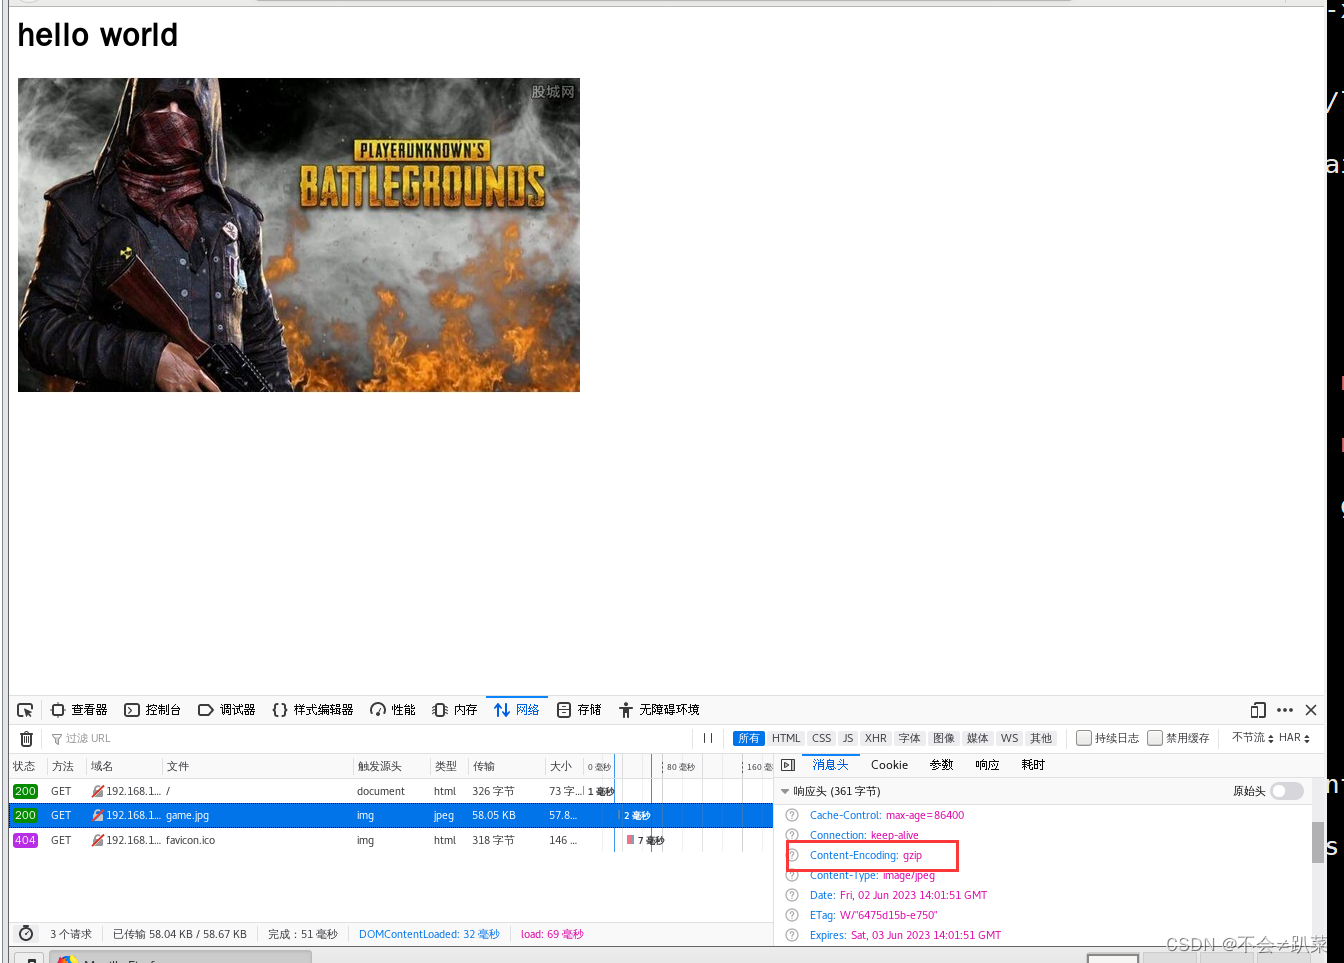This screenshot has width=1344, height=963.
Task: Close the developer tools panel
Action: [x=1311, y=710]
